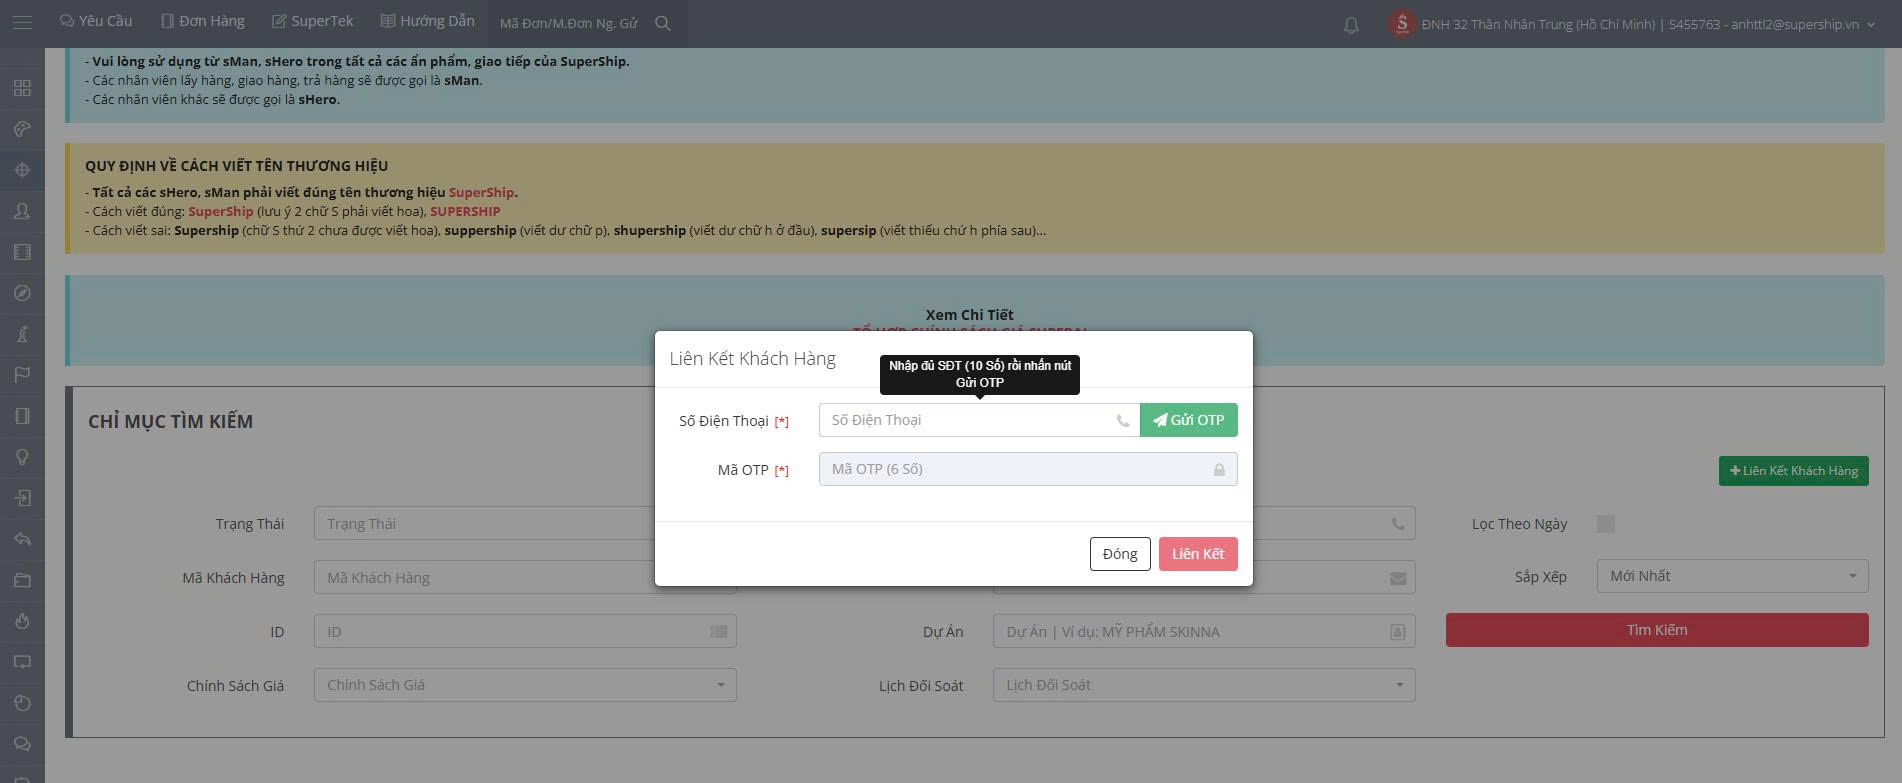Open the Xem Chi Tiết link
The height and width of the screenshot is (783, 1902).
pyautogui.click(x=970, y=315)
